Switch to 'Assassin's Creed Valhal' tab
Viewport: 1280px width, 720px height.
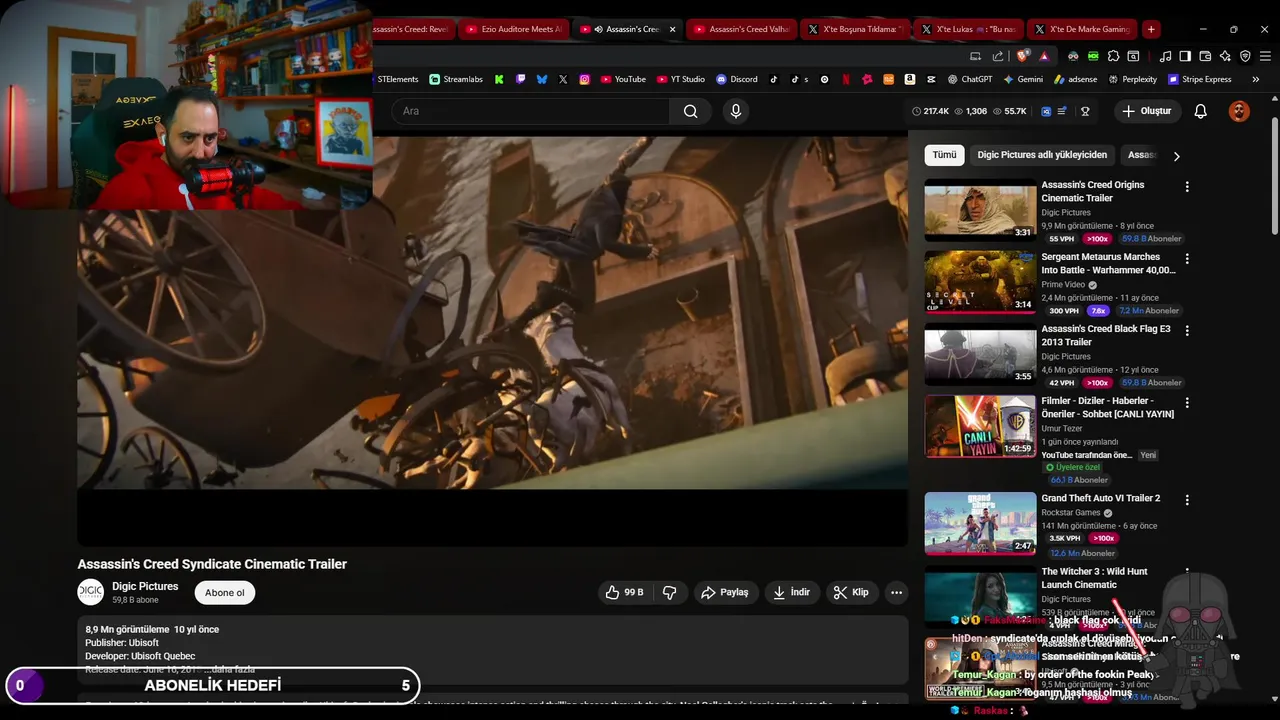coord(742,29)
